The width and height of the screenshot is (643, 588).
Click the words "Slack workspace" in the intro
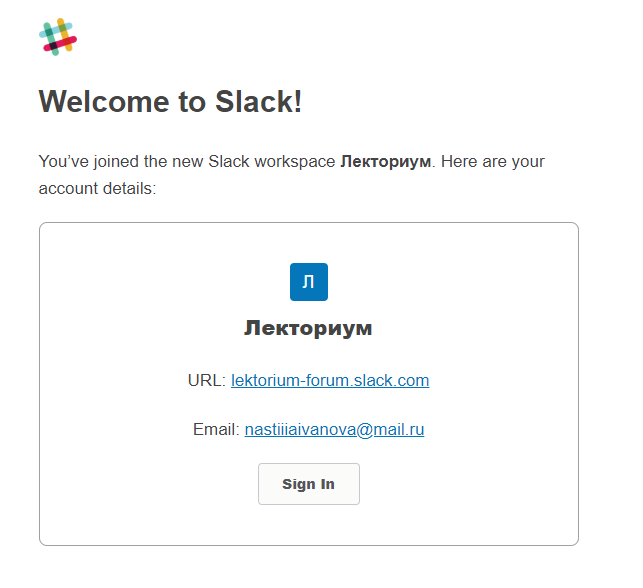[272, 162]
